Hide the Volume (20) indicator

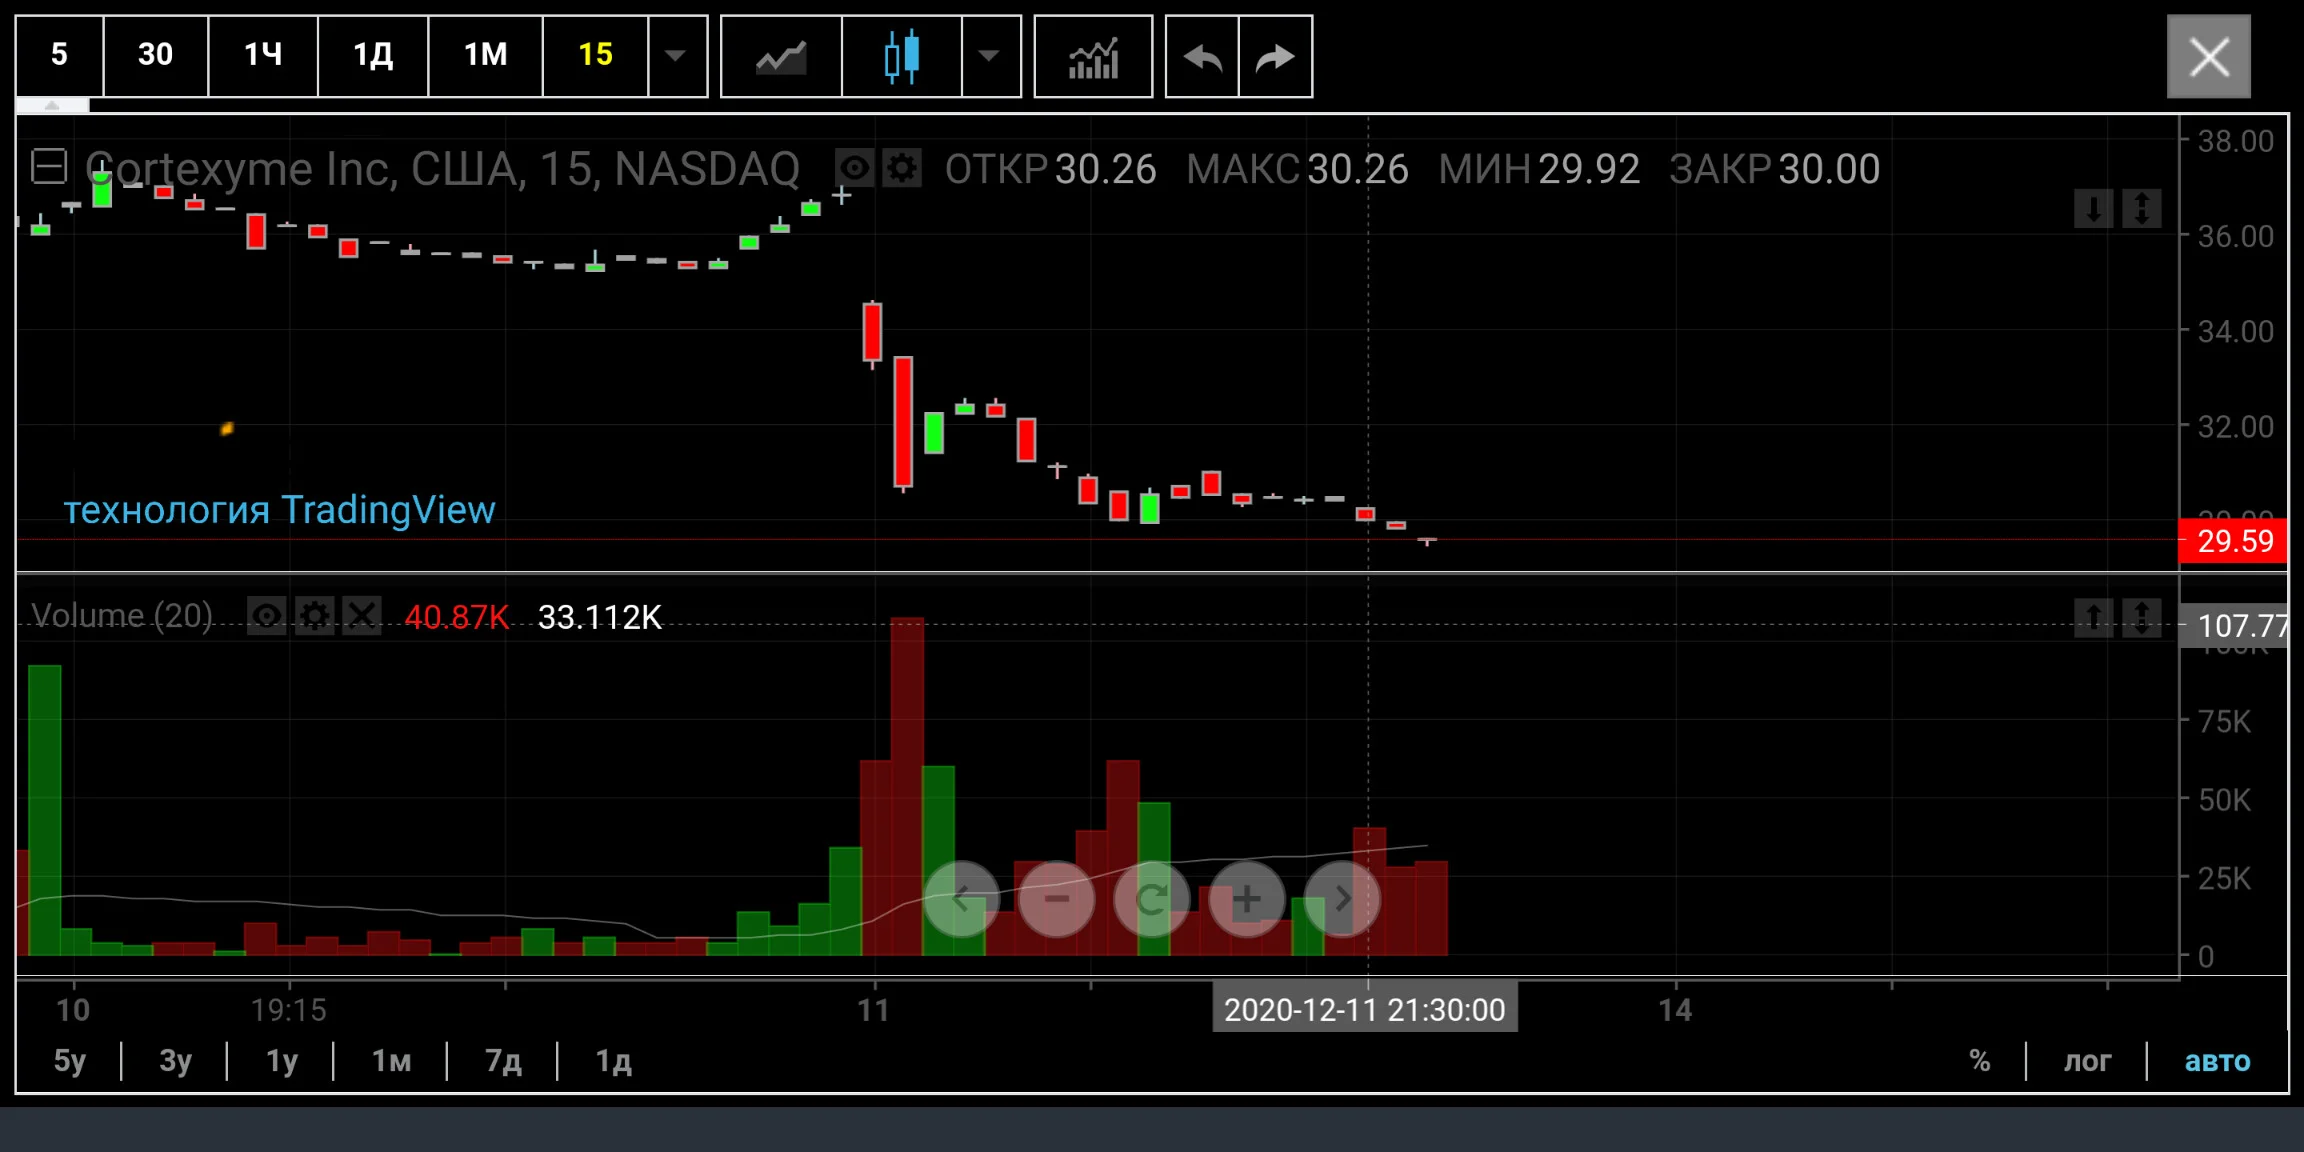click(x=267, y=616)
